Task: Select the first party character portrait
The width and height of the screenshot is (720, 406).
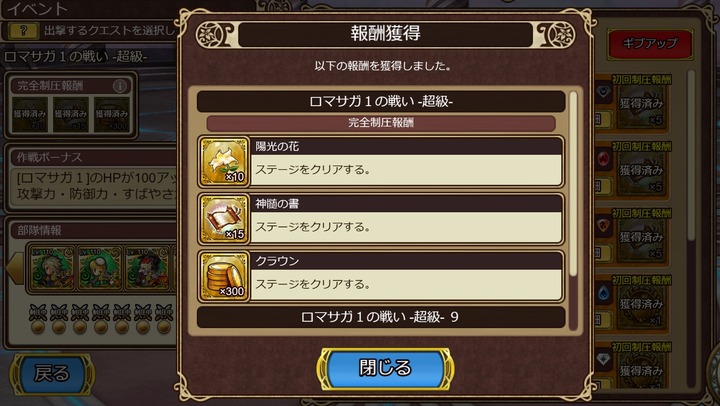Action: [x=51, y=269]
